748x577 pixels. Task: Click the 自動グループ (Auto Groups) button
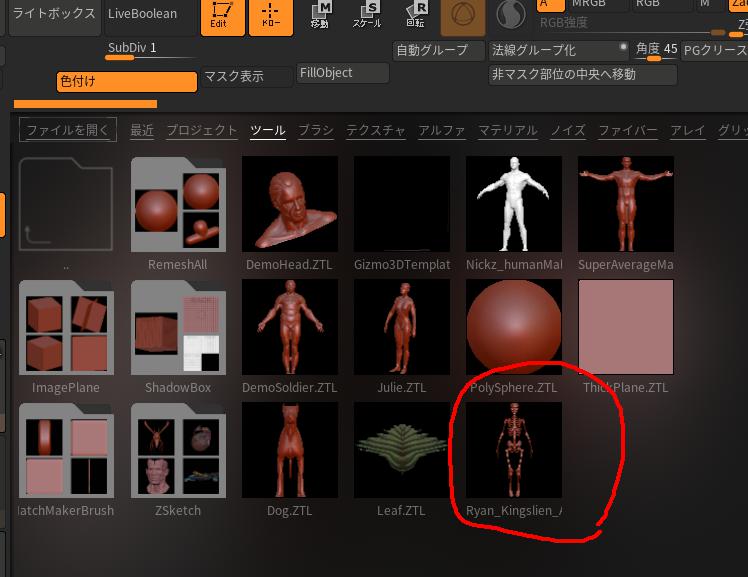click(x=438, y=51)
